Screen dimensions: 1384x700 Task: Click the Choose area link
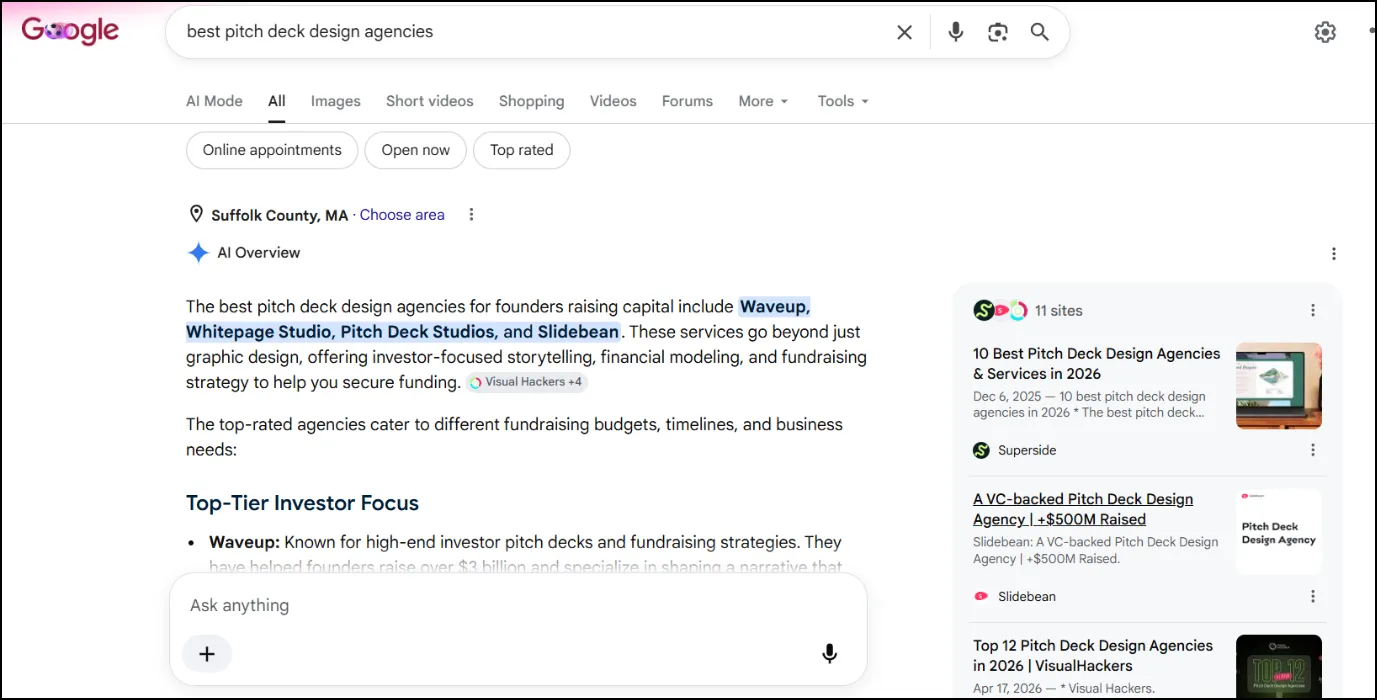[402, 215]
